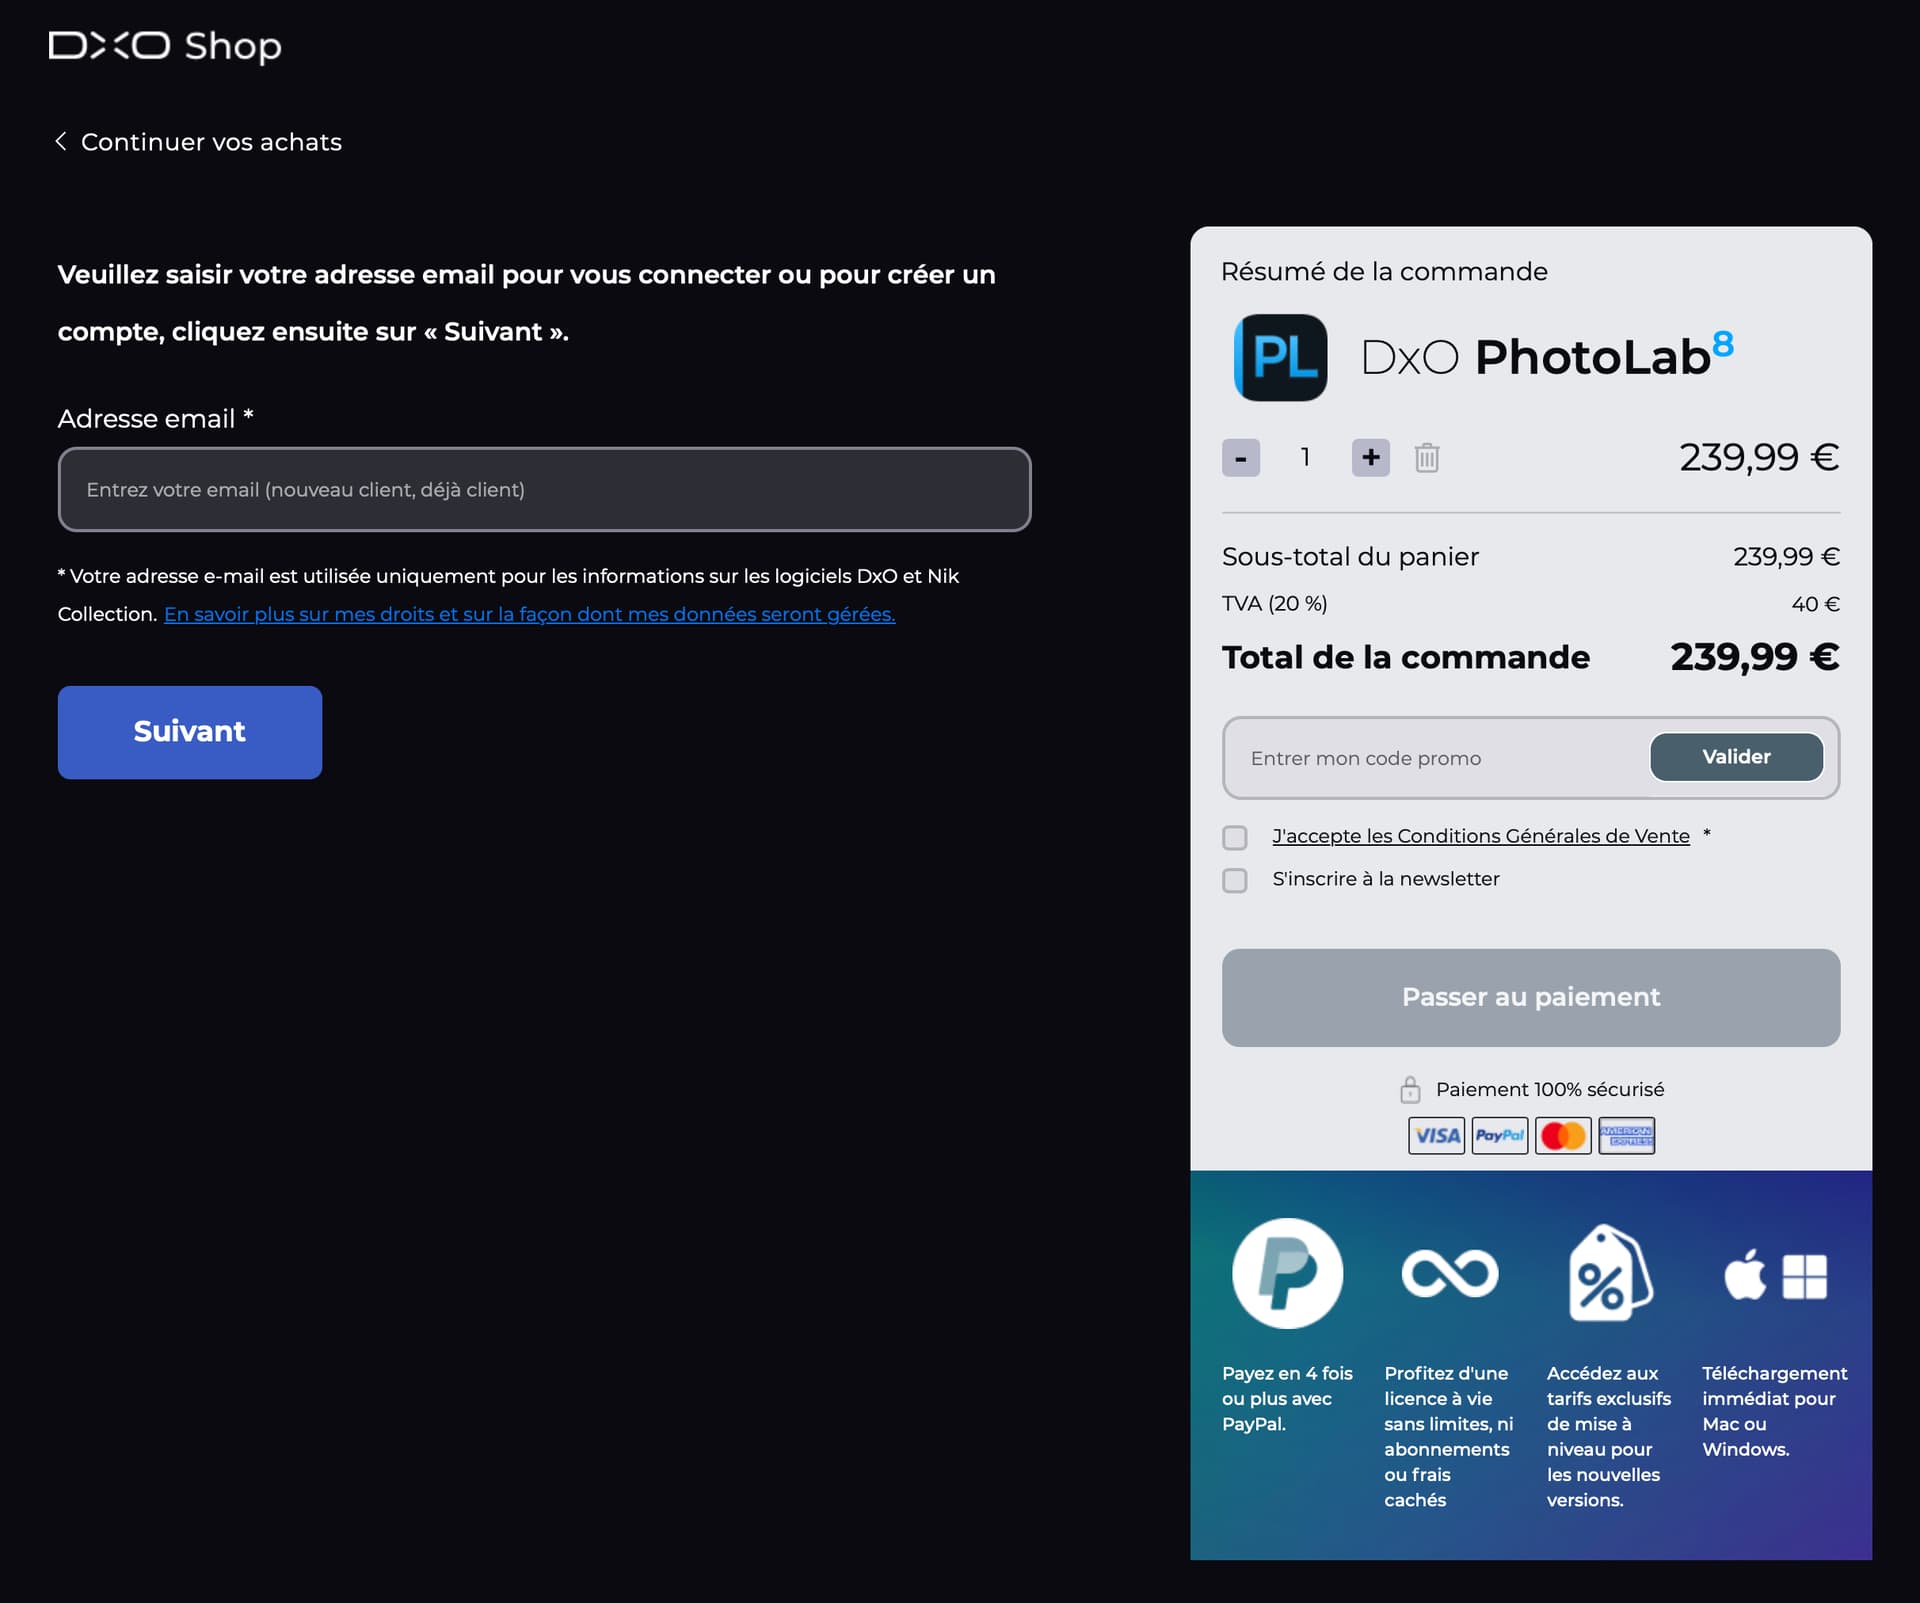Tick the newsletter subscription checkbox
1920x1603 pixels.
[1235, 880]
